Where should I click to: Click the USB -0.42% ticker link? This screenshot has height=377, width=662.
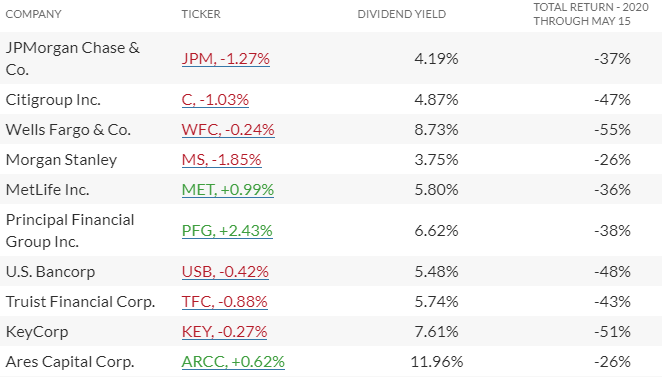pos(225,271)
